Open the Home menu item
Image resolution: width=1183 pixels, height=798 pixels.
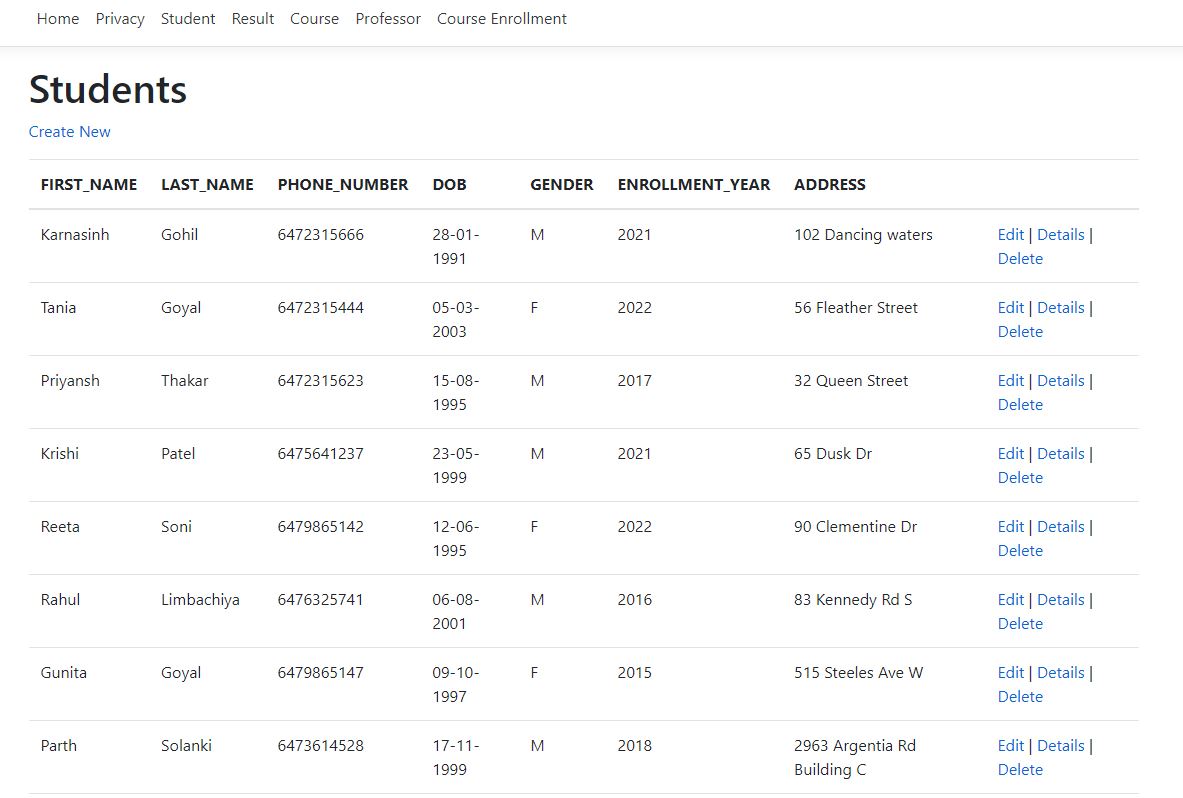point(57,18)
